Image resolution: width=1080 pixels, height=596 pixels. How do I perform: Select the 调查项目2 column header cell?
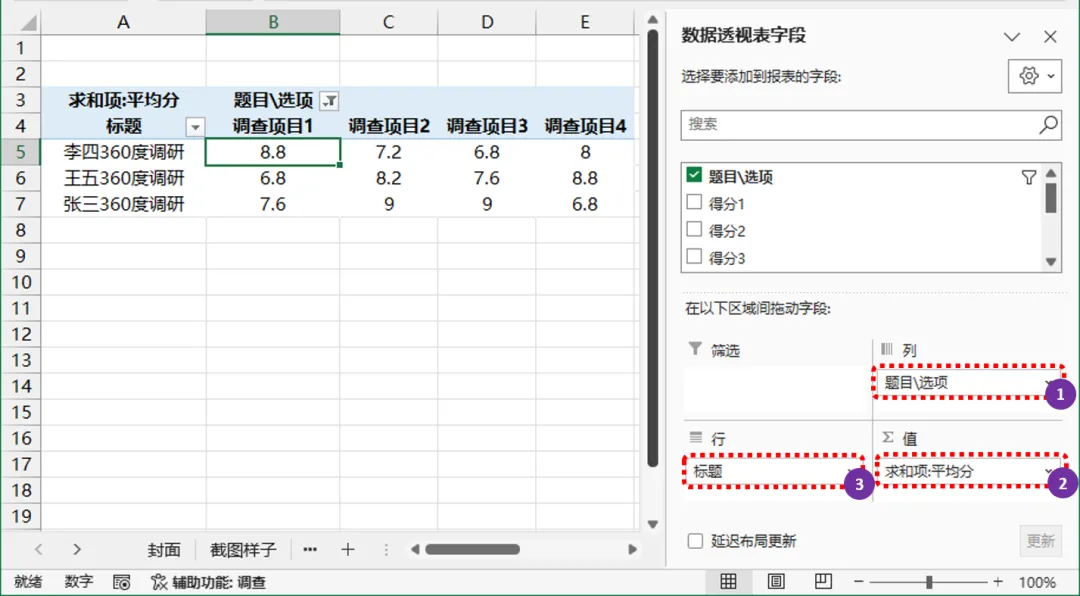388,126
